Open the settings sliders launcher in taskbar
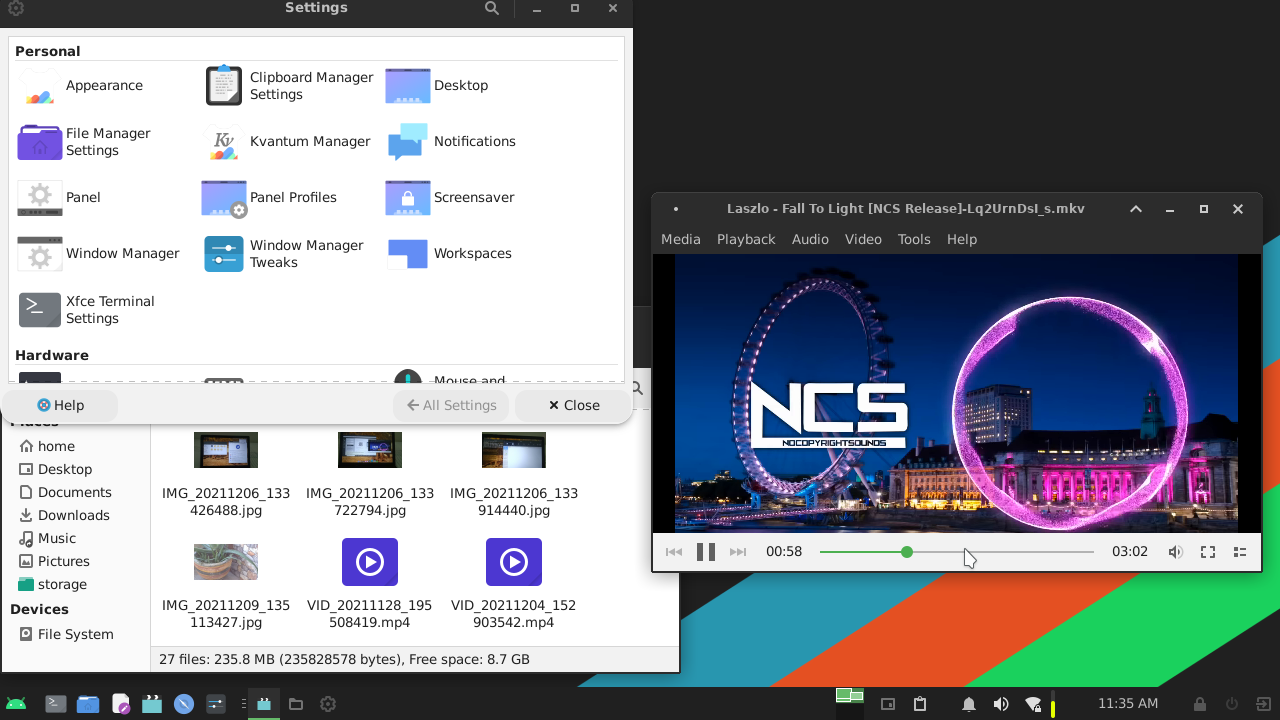This screenshot has width=1280, height=720. (x=216, y=704)
